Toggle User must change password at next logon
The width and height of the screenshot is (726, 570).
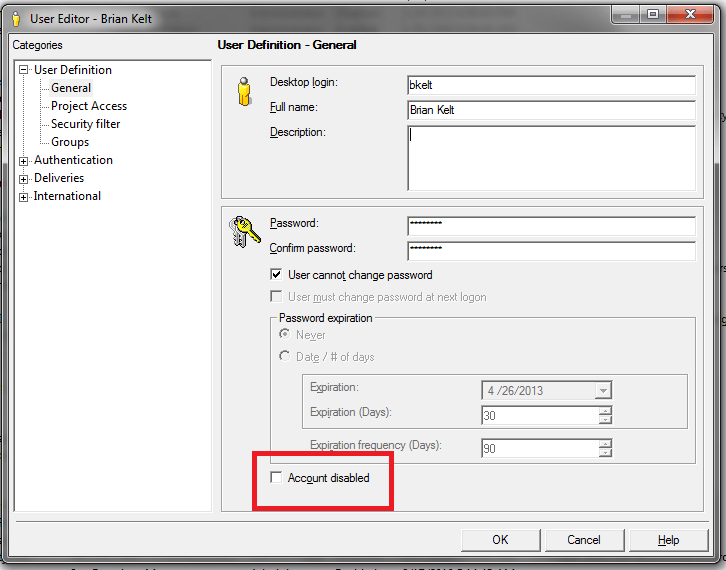click(276, 296)
